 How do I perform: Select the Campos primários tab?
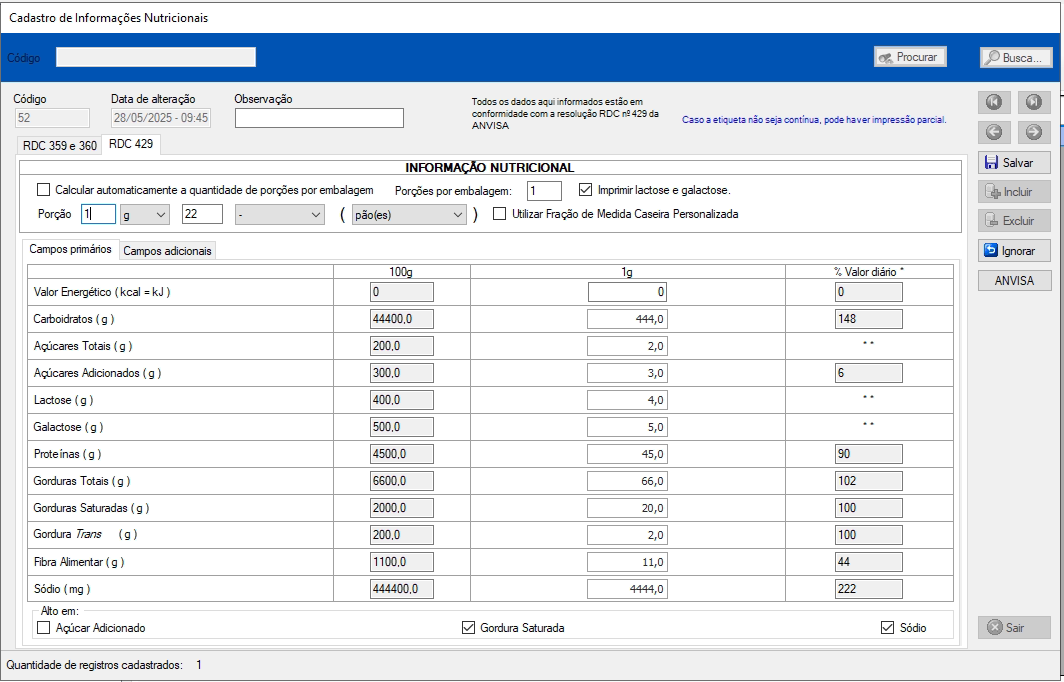71,249
